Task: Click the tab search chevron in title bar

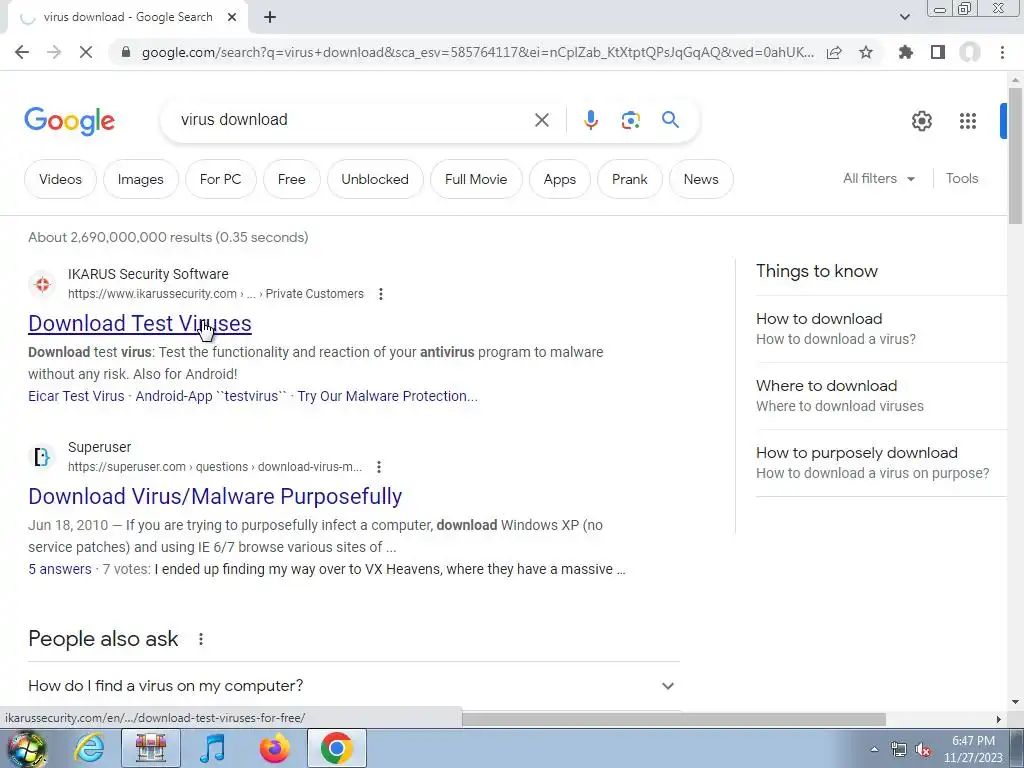Action: tap(904, 17)
